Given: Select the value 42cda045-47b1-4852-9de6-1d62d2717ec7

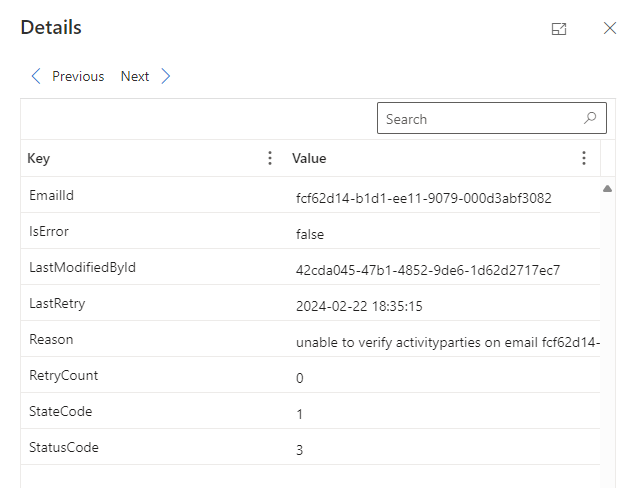Looking at the screenshot, I should [428, 270].
